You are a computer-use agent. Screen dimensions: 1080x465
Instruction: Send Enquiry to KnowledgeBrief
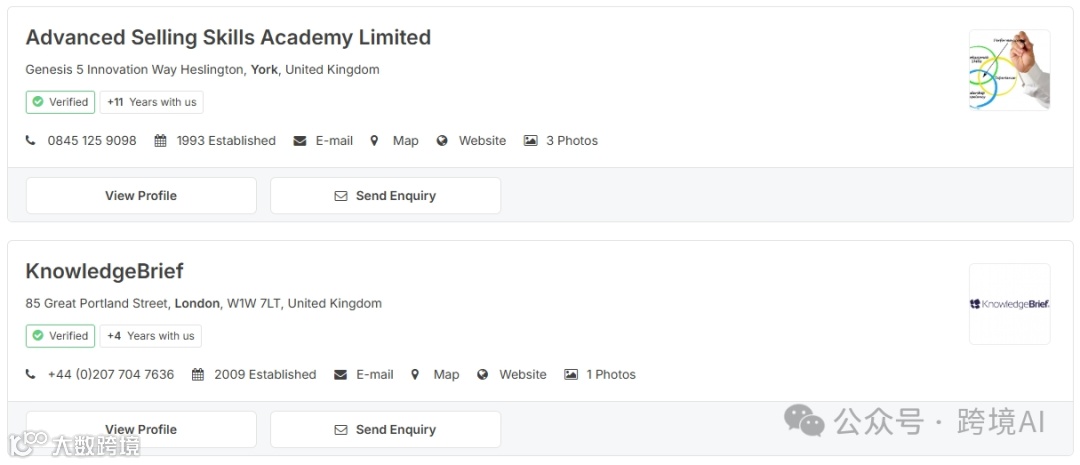tap(385, 429)
